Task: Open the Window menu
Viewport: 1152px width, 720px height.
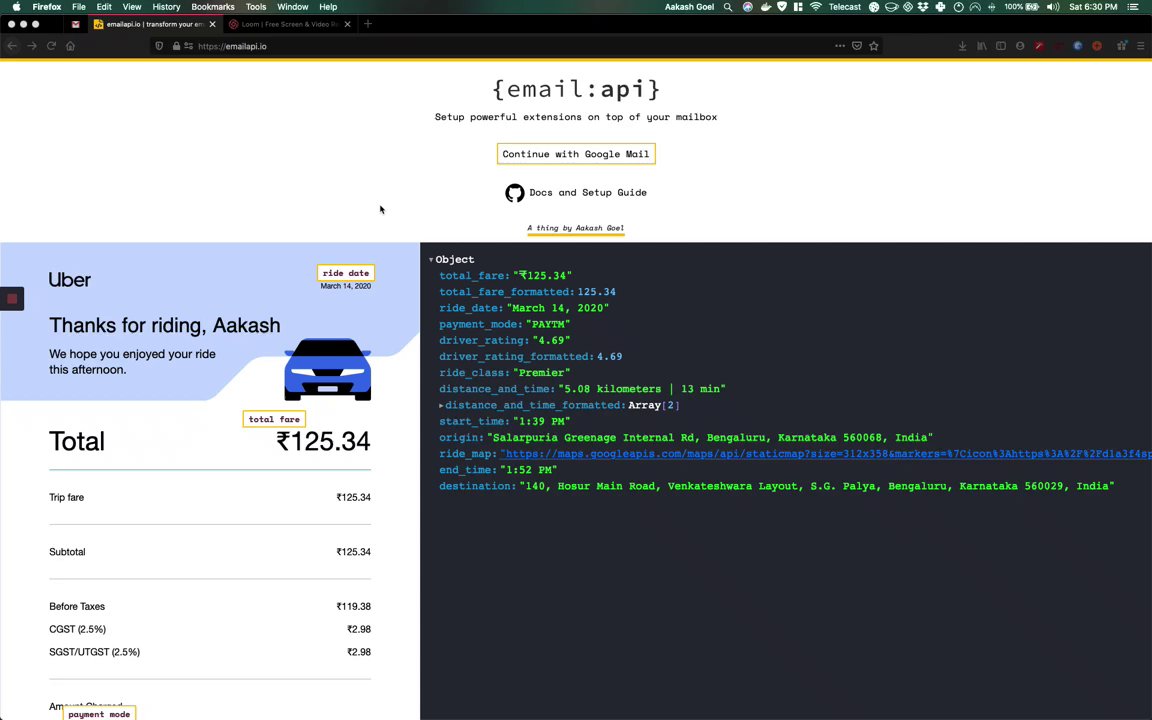Action: tap(292, 7)
